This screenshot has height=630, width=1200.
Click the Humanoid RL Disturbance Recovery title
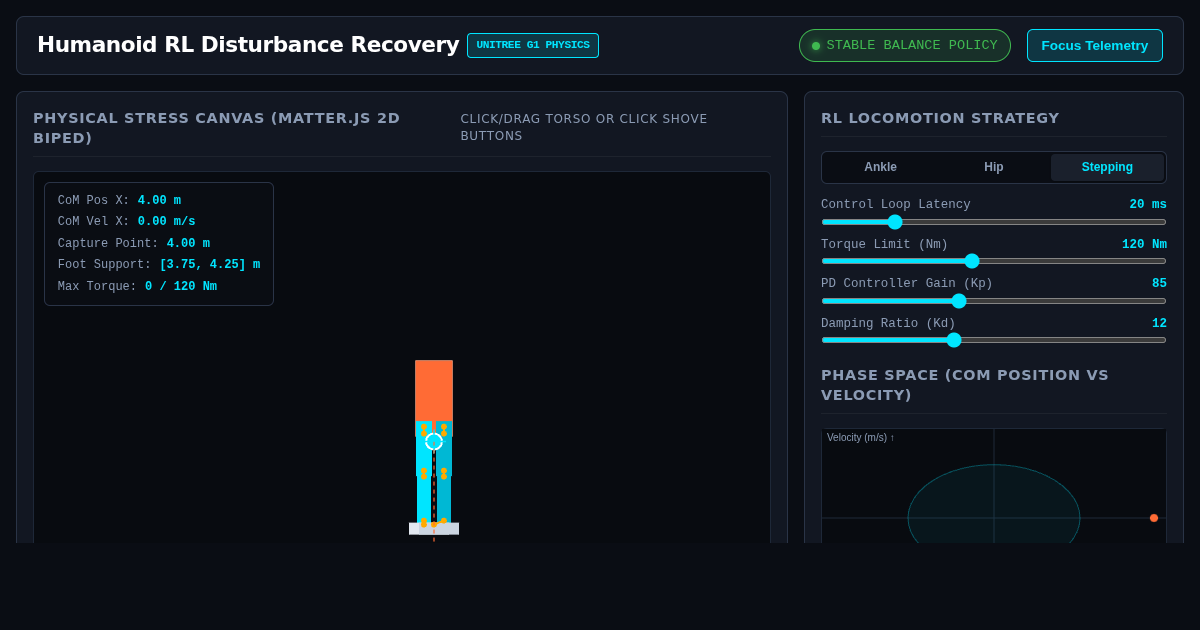pyautogui.click(x=248, y=45)
